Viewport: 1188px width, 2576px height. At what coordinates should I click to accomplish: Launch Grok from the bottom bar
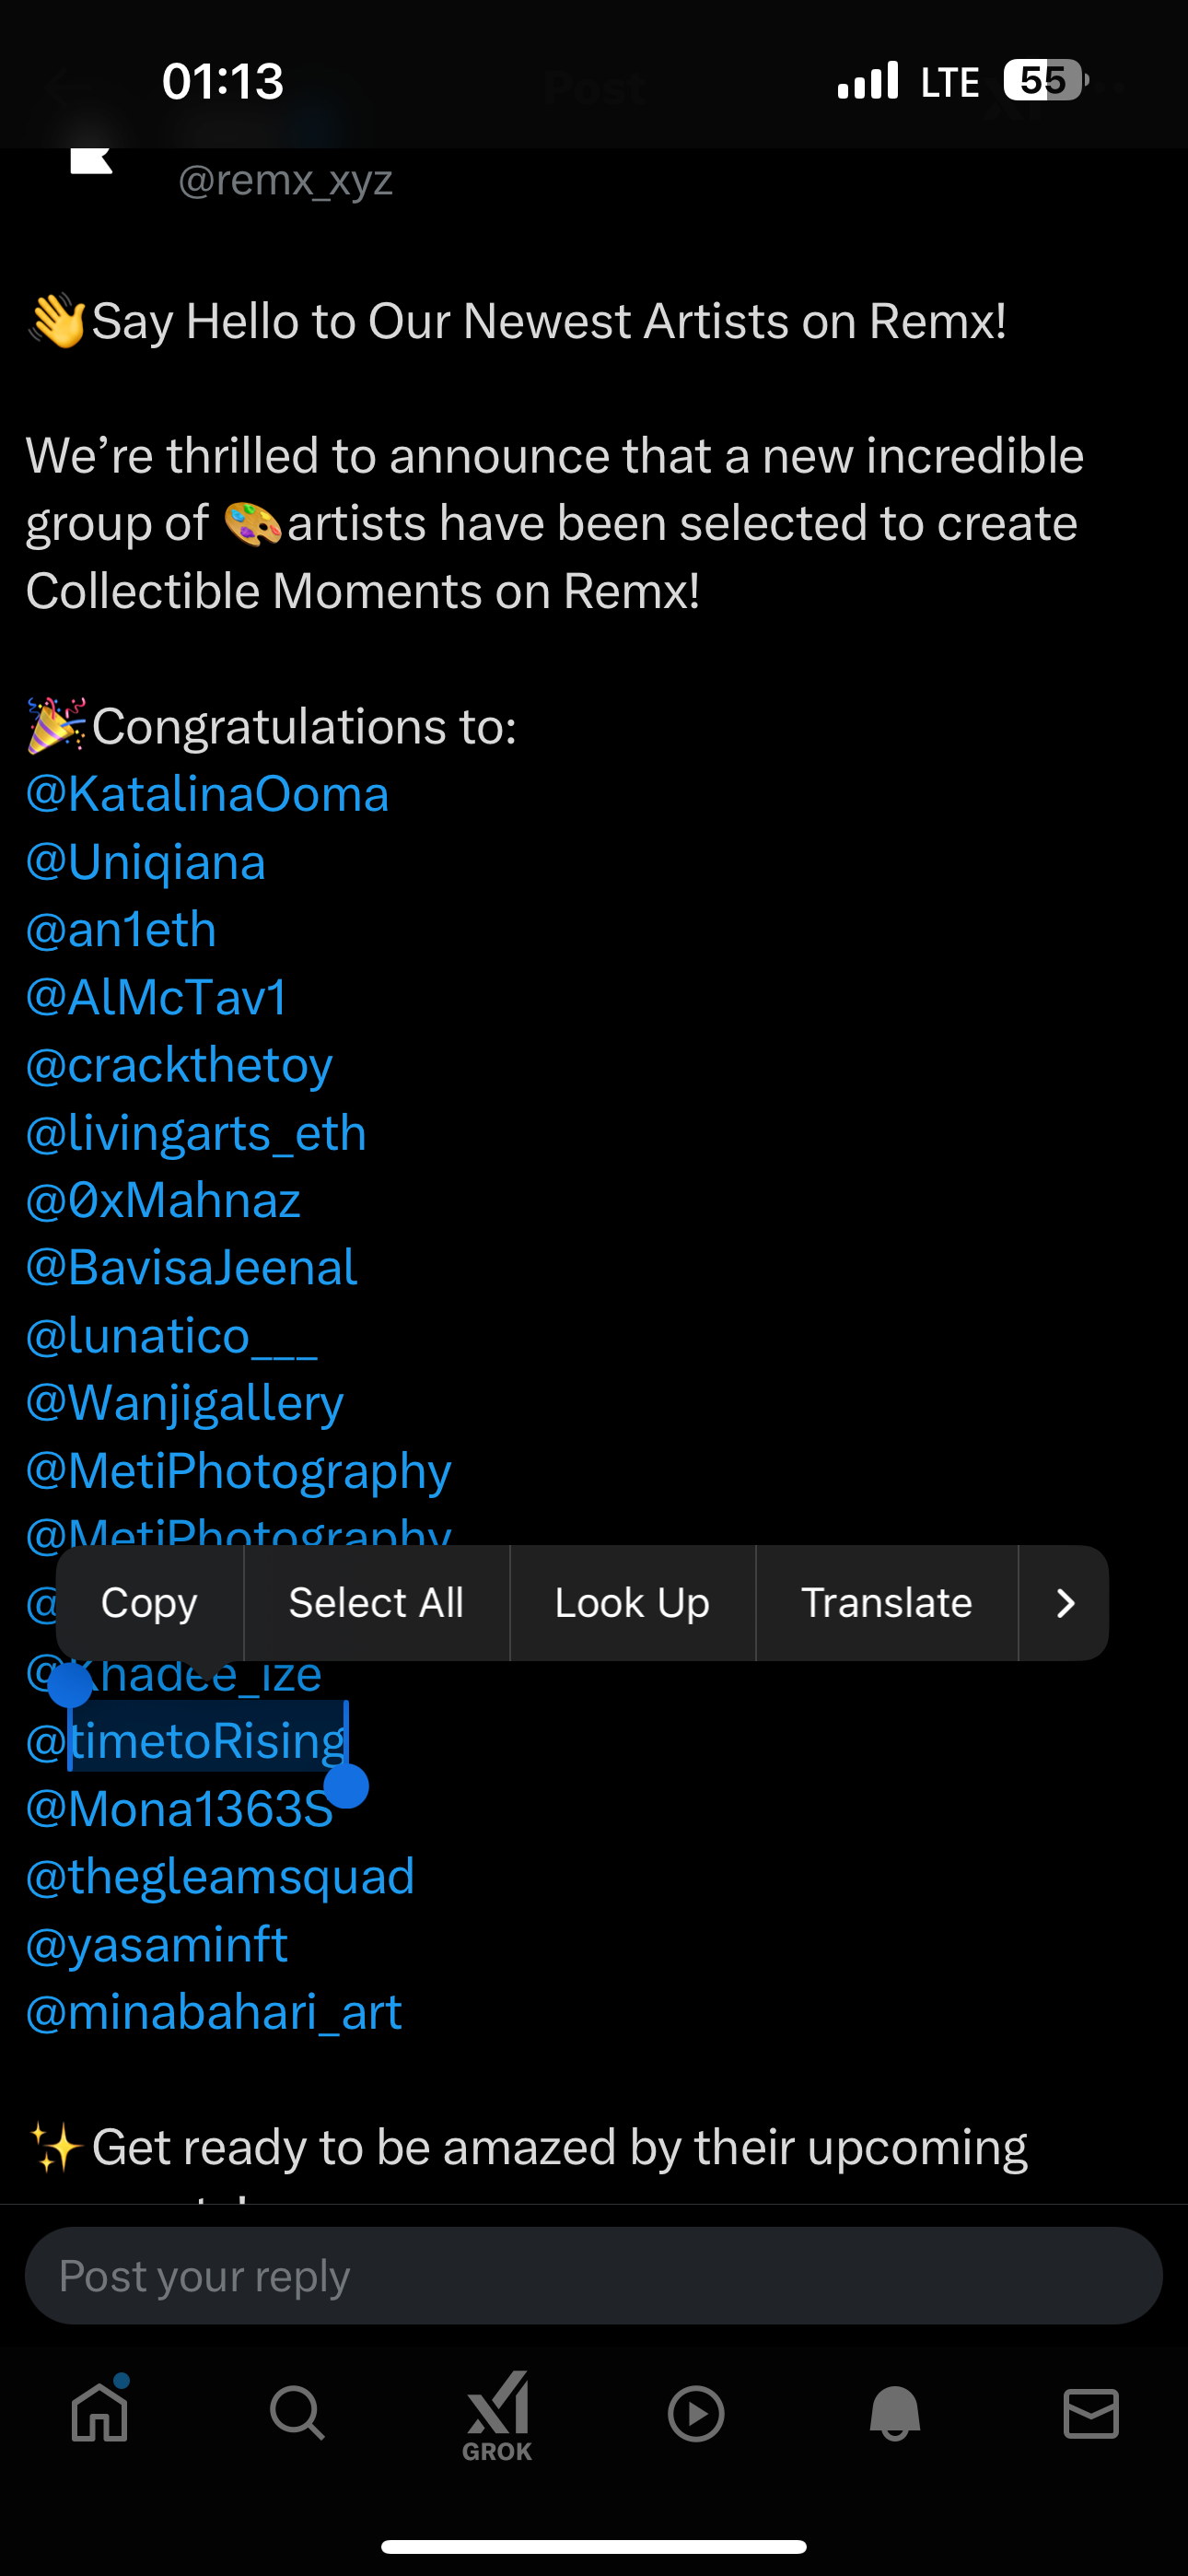[497, 2414]
